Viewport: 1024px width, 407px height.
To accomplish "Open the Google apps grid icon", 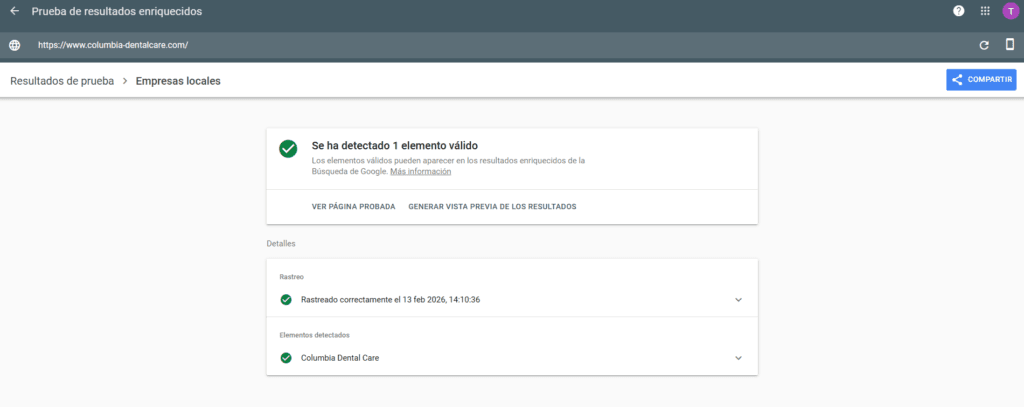I will click(985, 11).
